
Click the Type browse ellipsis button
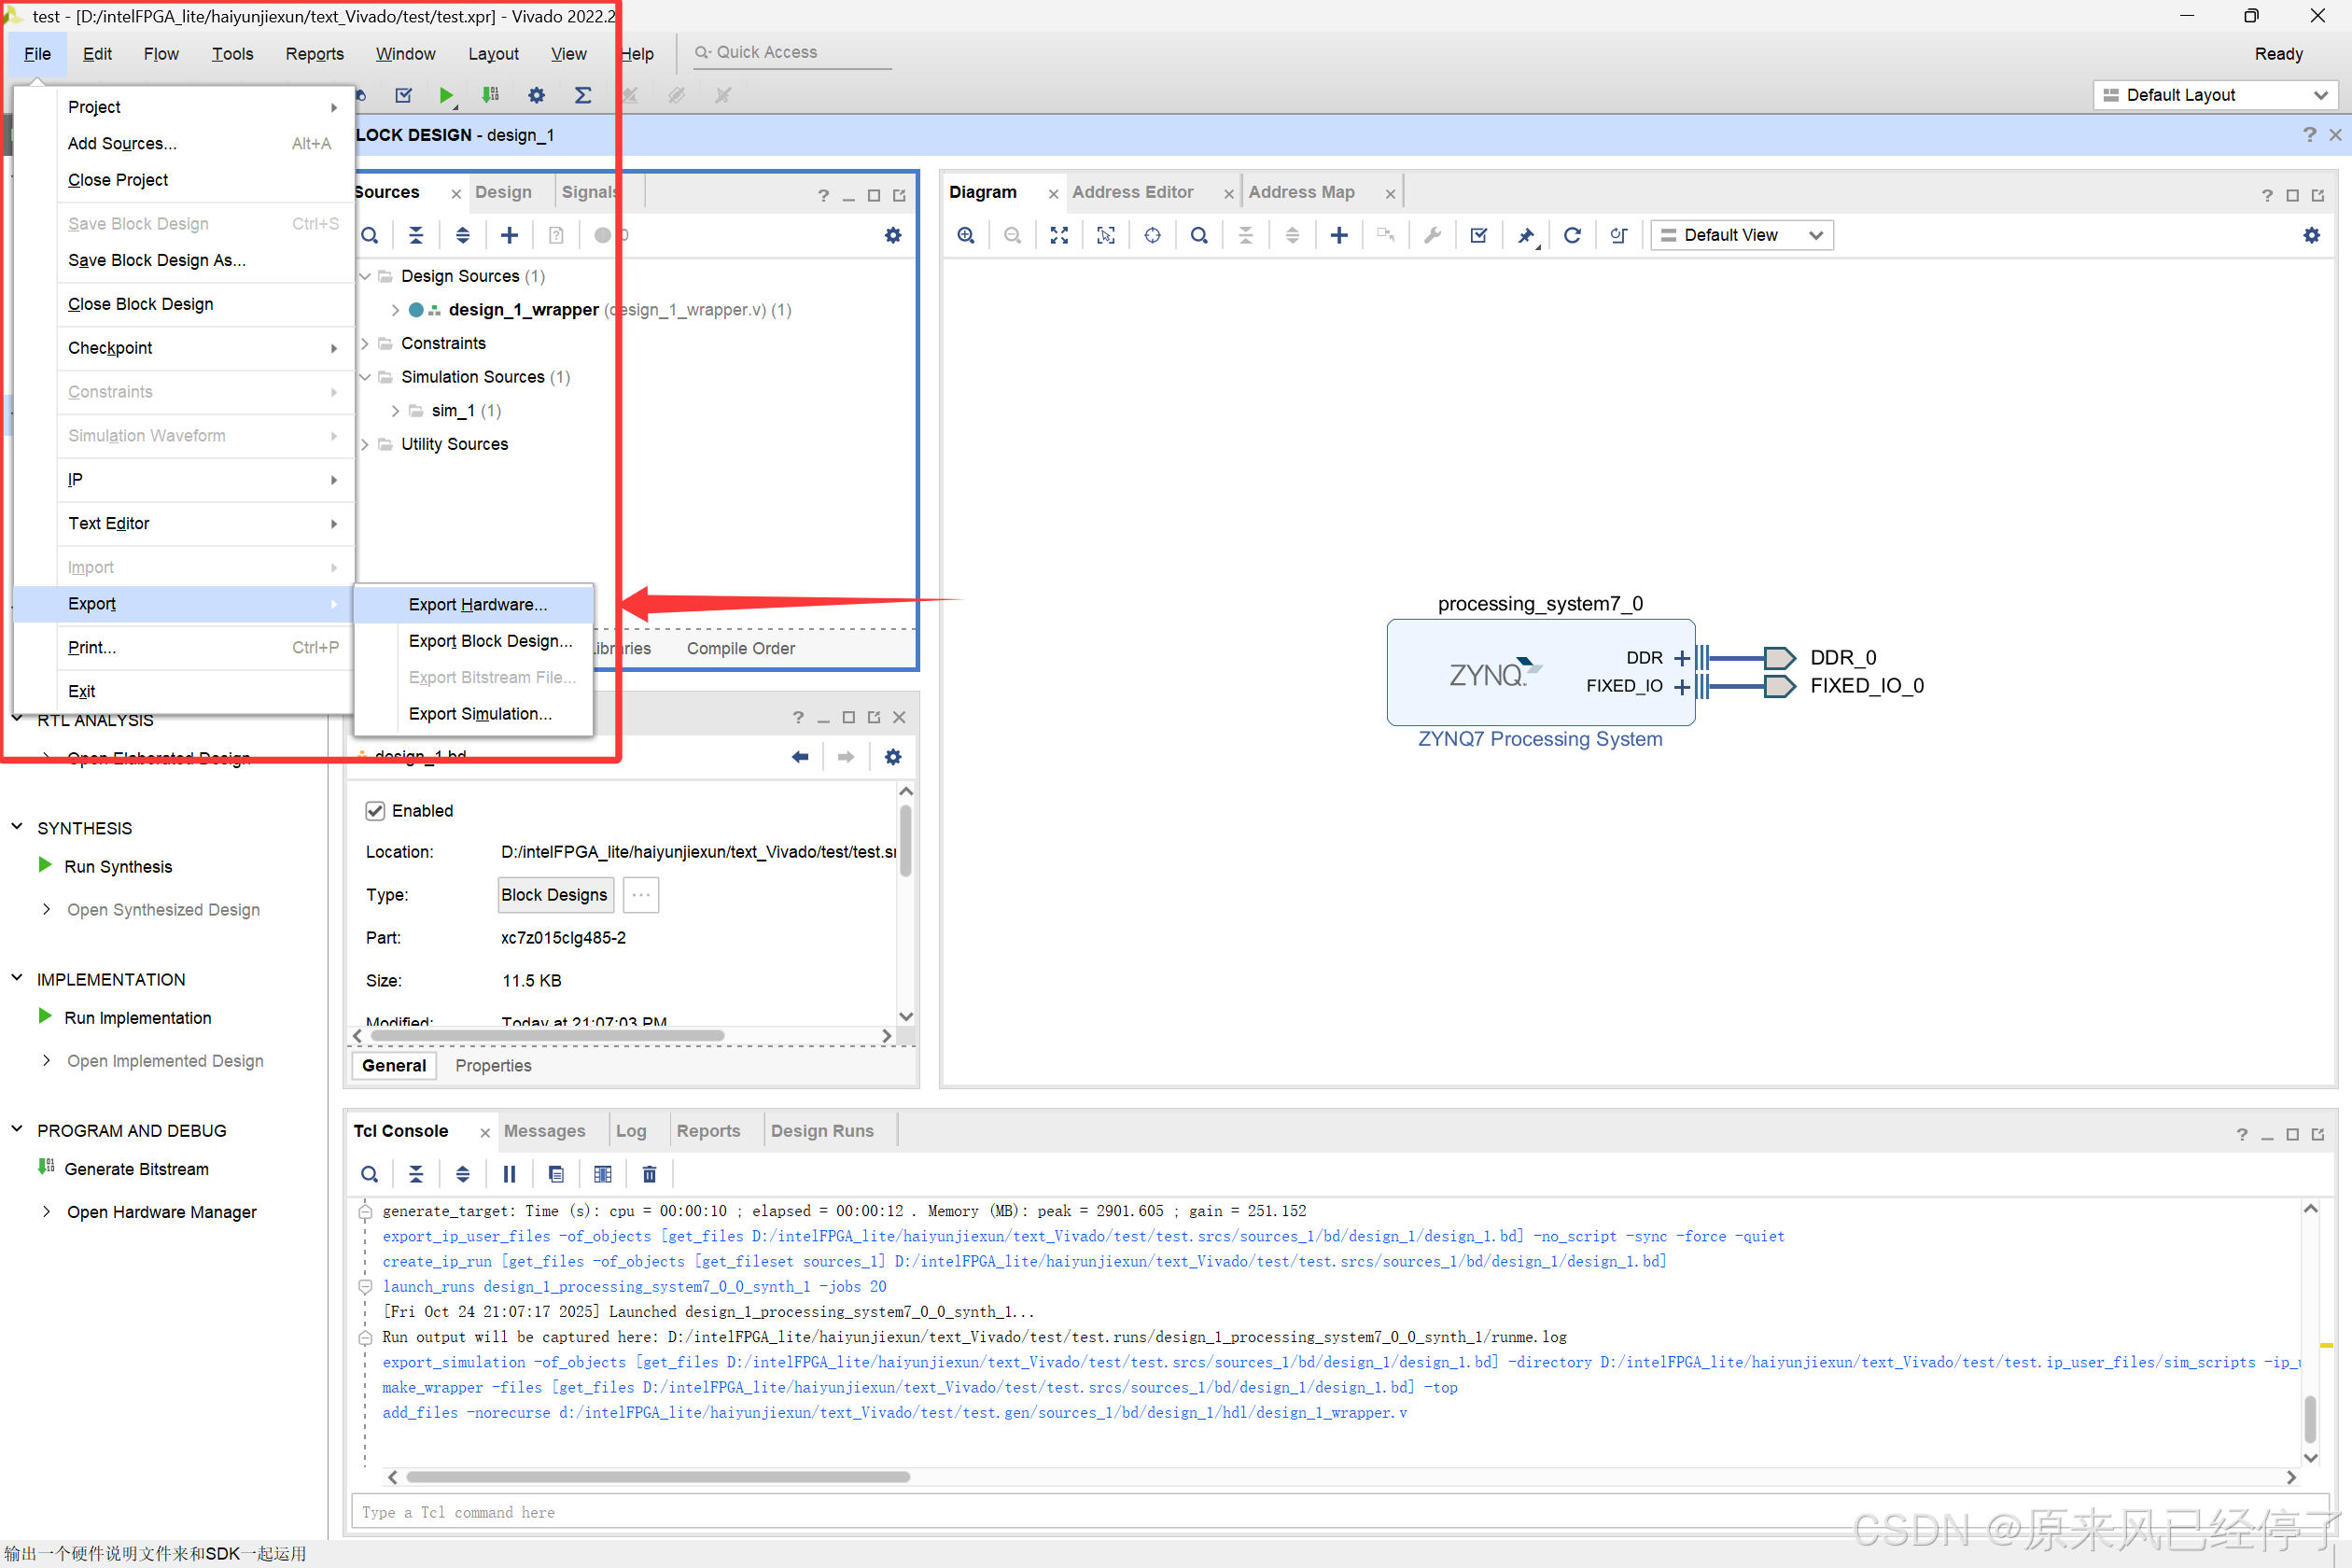point(640,895)
